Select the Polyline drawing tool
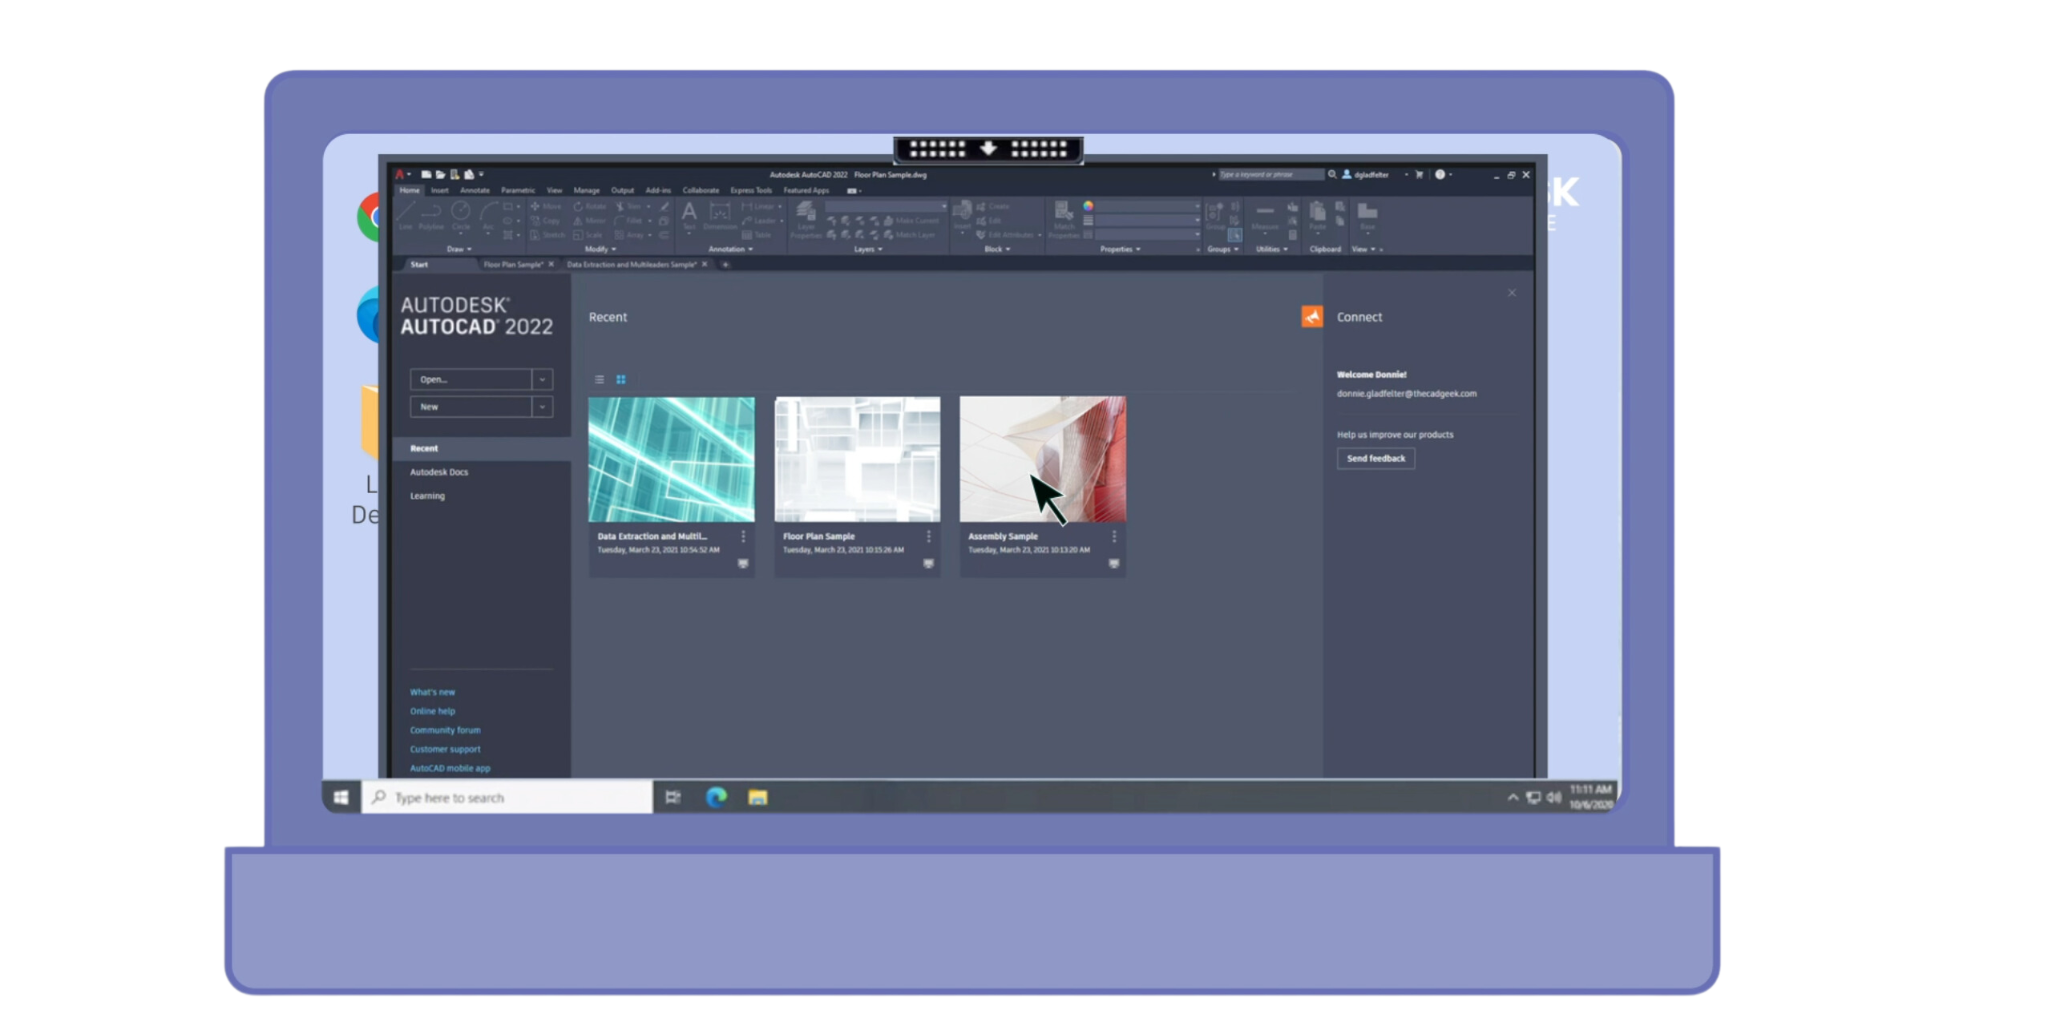The height and width of the screenshot is (1021, 2048). pos(431,215)
